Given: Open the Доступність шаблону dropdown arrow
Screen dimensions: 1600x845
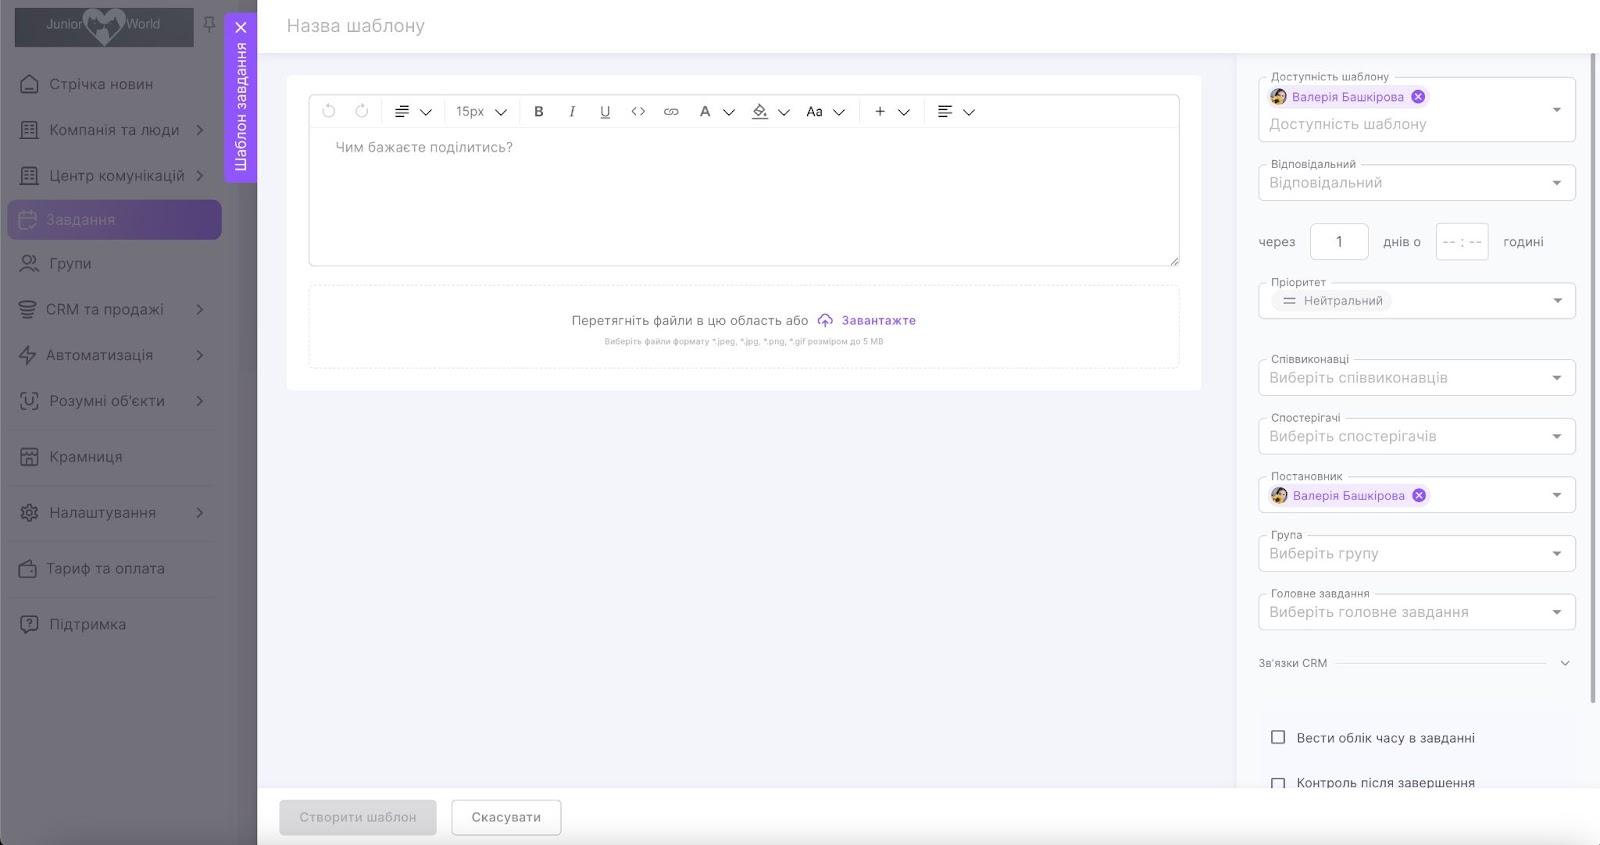Looking at the screenshot, I should (1557, 110).
